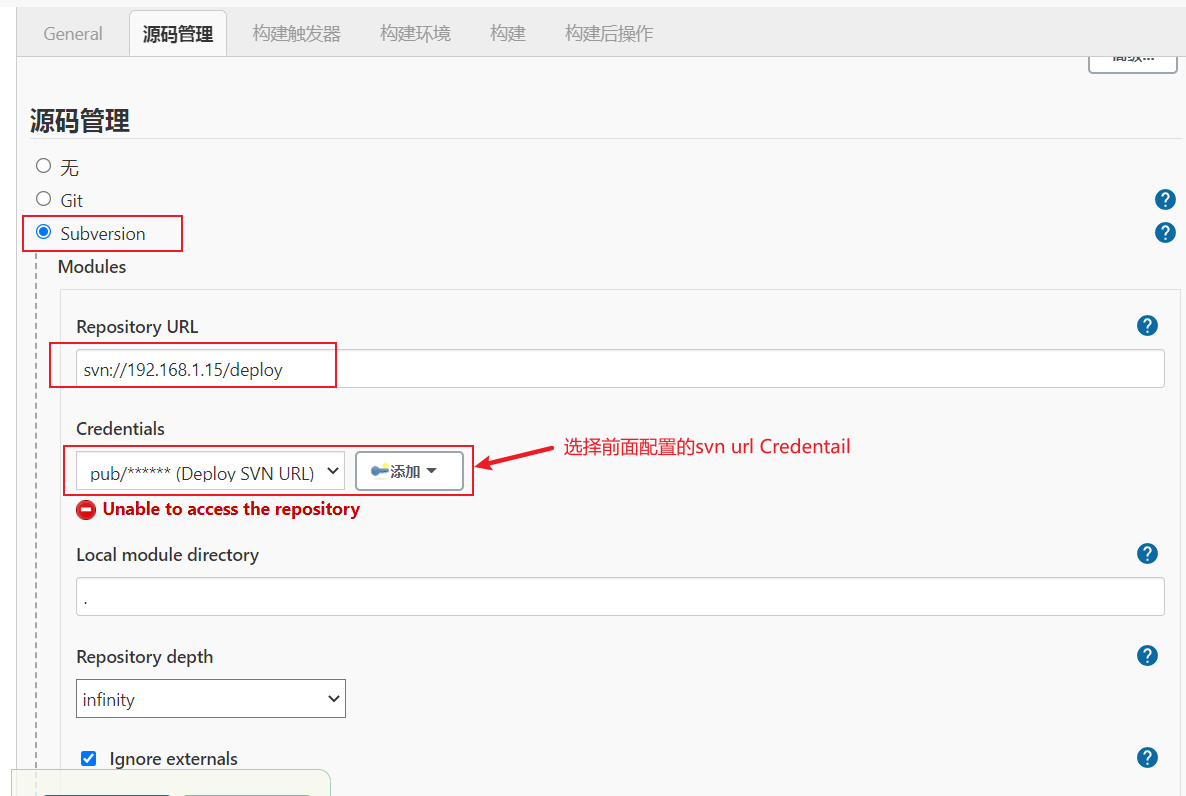Open help for Local module directory
The height and width of the screenshot is (796, 1186).
click(x=1147, y=553)
